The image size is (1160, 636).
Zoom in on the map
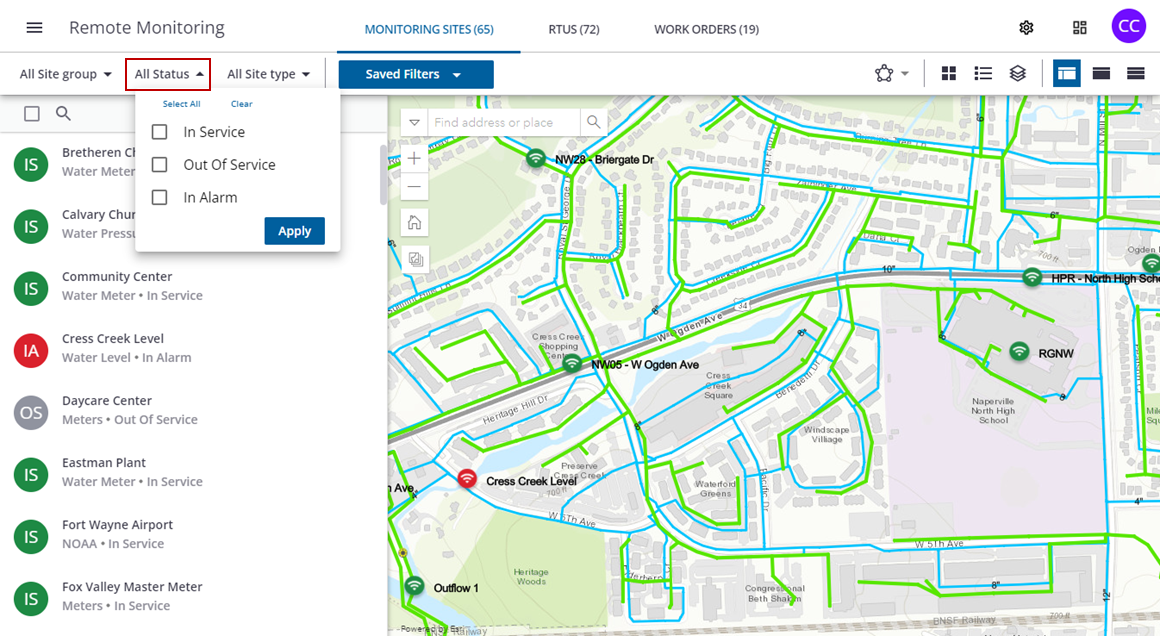pos(414,158)
